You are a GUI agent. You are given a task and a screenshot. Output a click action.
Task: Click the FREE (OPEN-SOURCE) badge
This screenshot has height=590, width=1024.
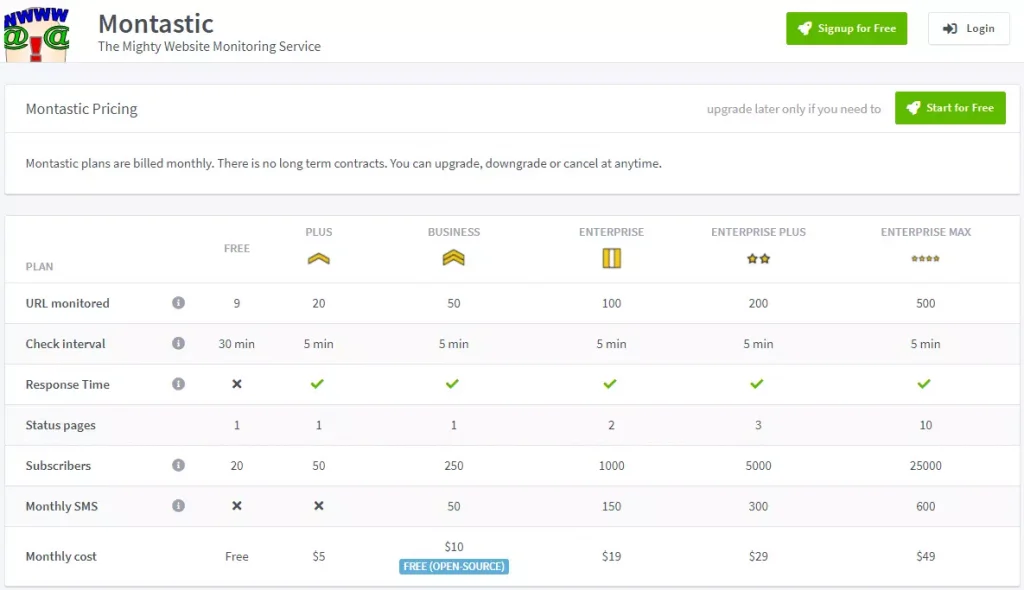click(453, 567)
